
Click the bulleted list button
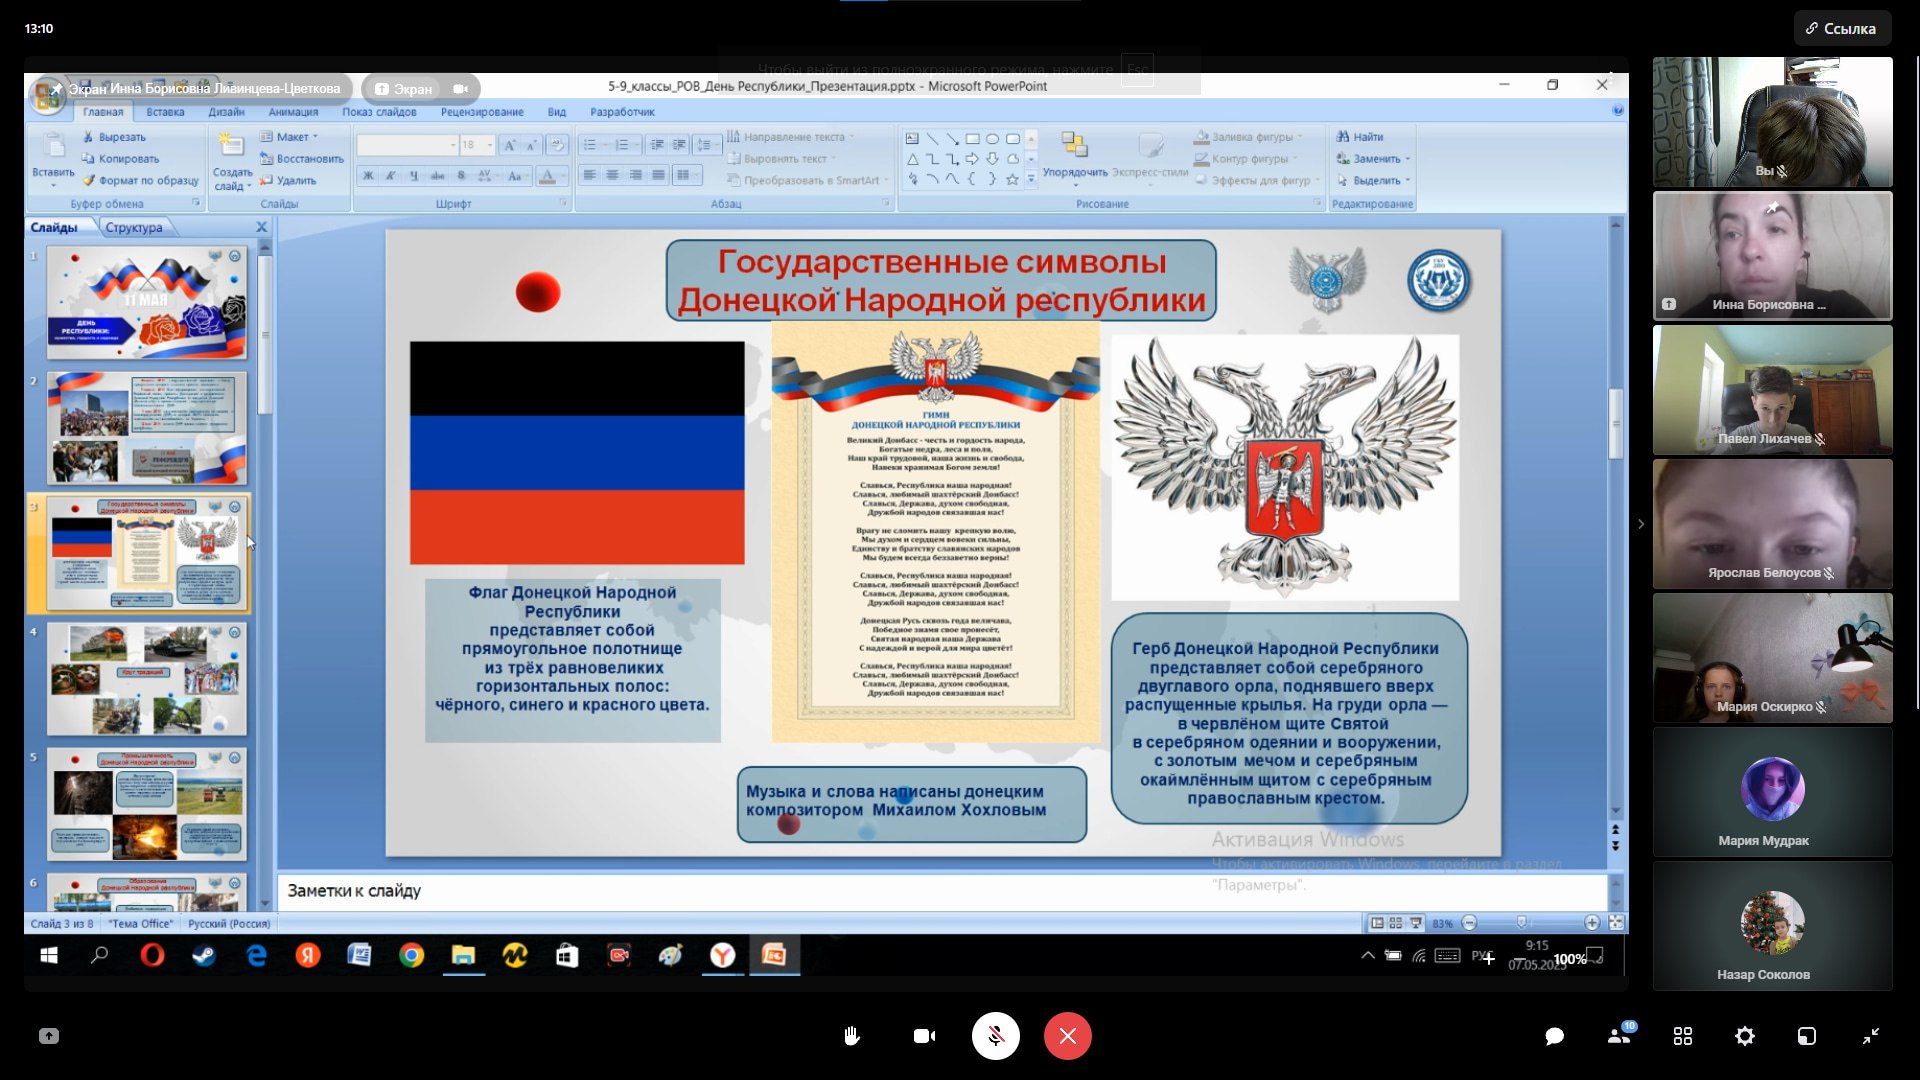tap(592, 145)
